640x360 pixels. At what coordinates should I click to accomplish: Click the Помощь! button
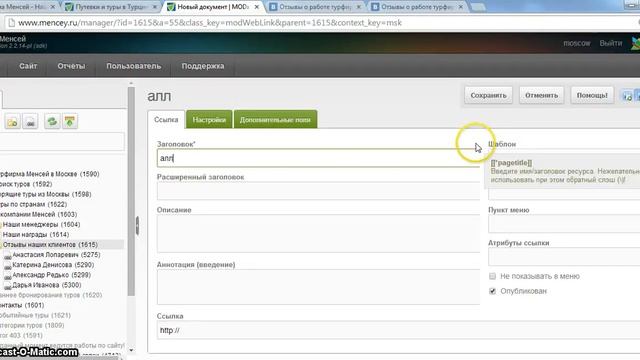pos(592,96)
